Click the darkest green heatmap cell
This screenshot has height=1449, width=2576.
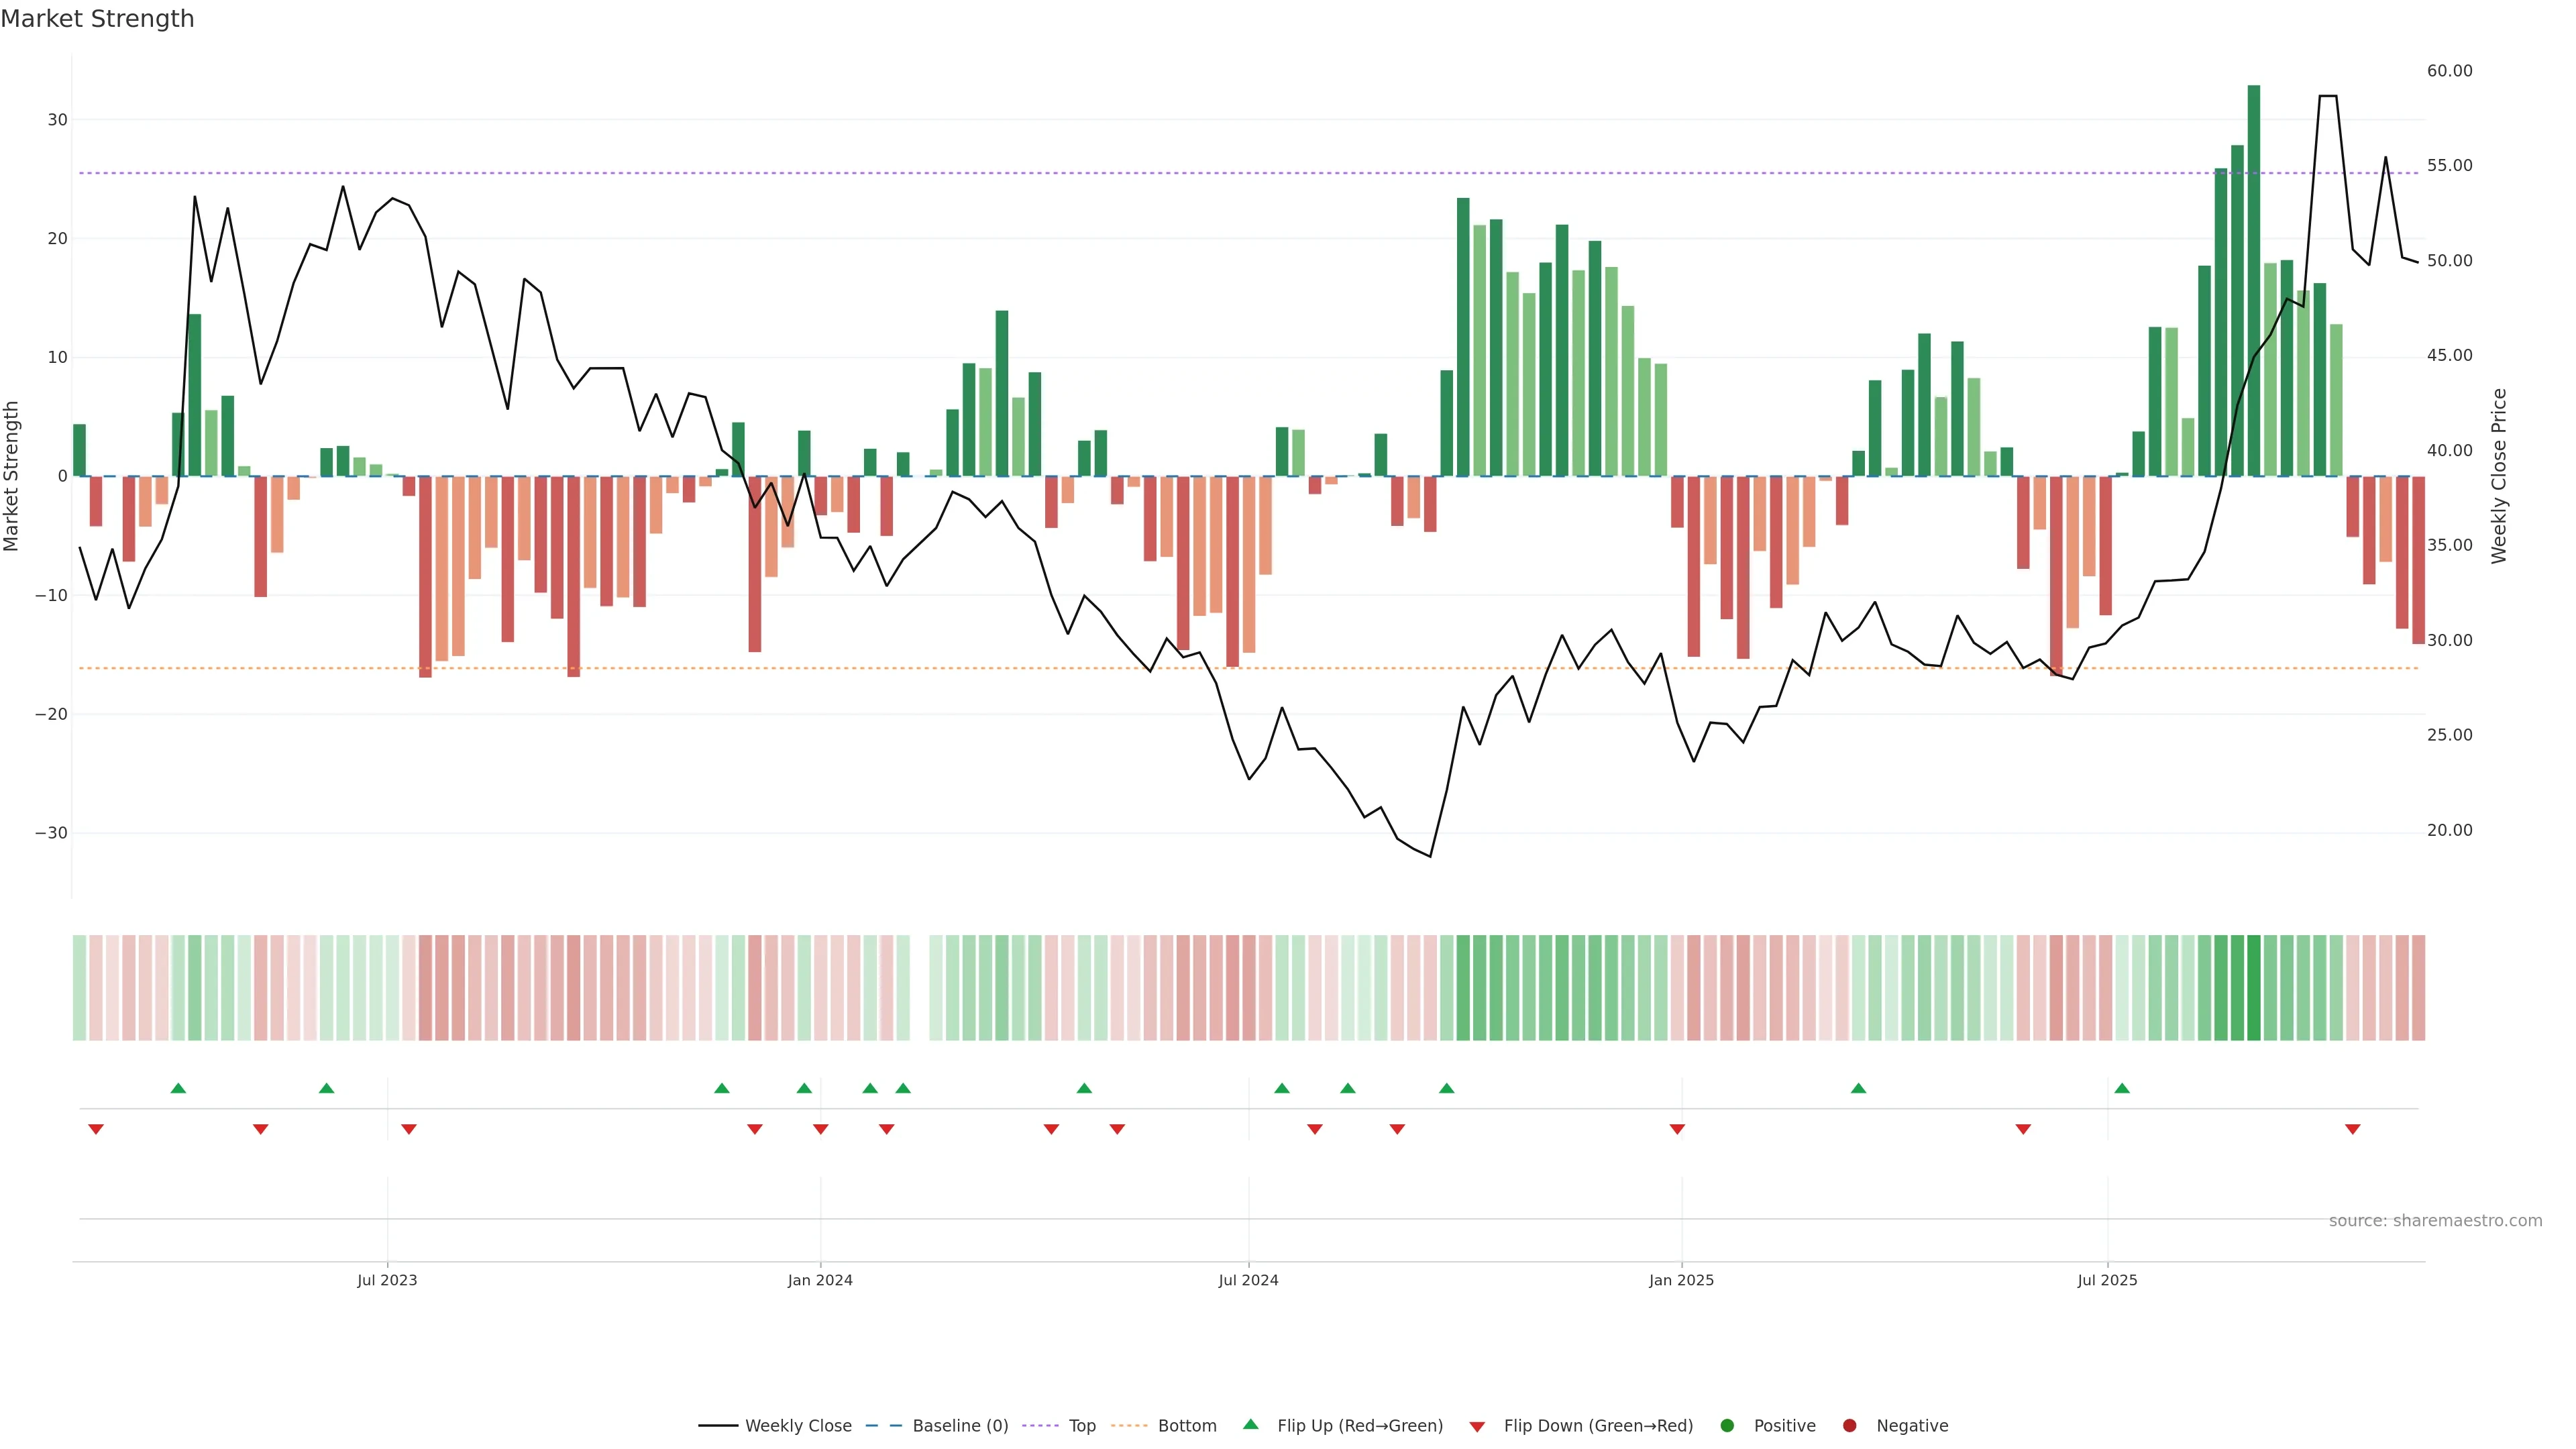[x=2254, y=987]
